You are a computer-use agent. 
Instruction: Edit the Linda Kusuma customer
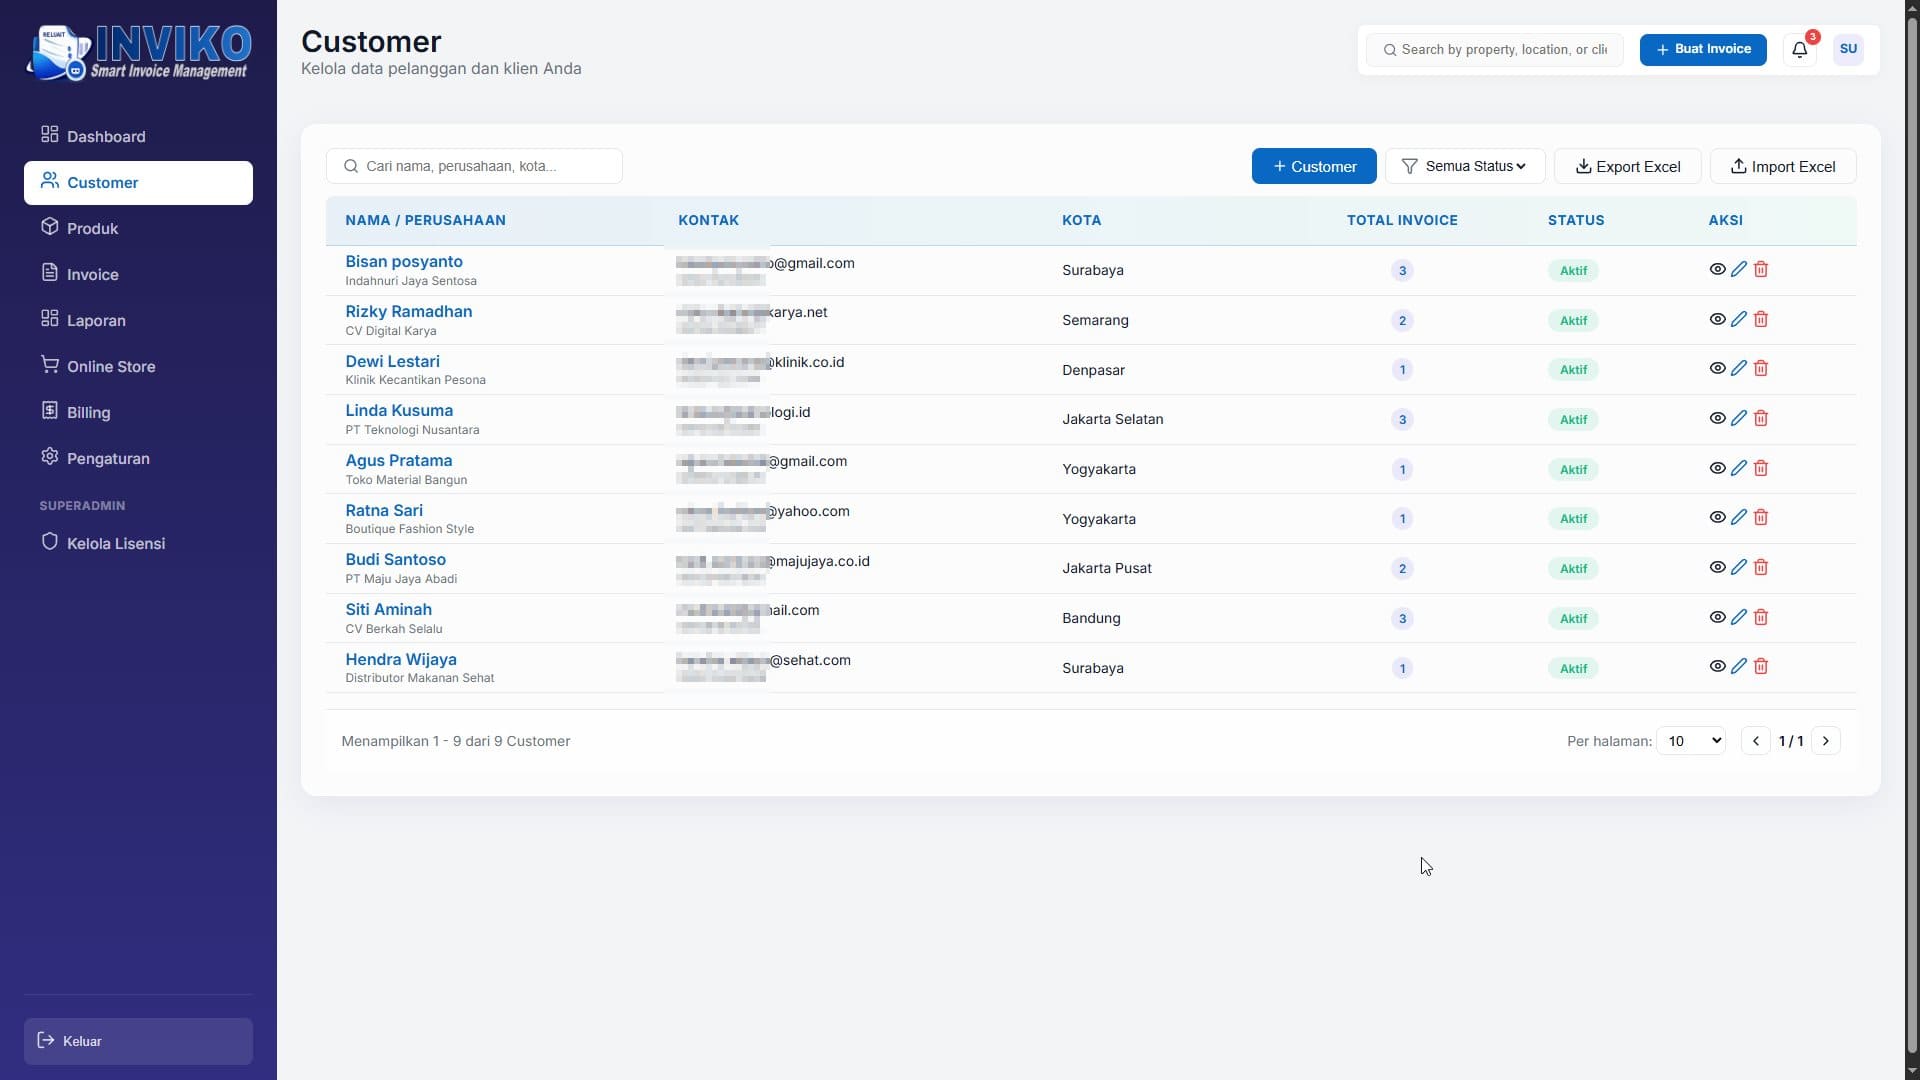click(x=1739, y=418)
